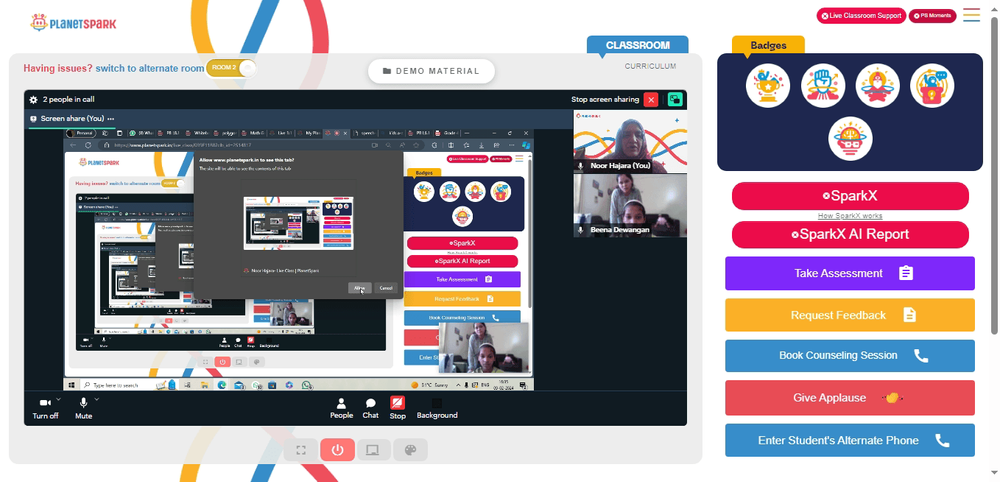Select the trophy star badge

click(x=768, y=85)
